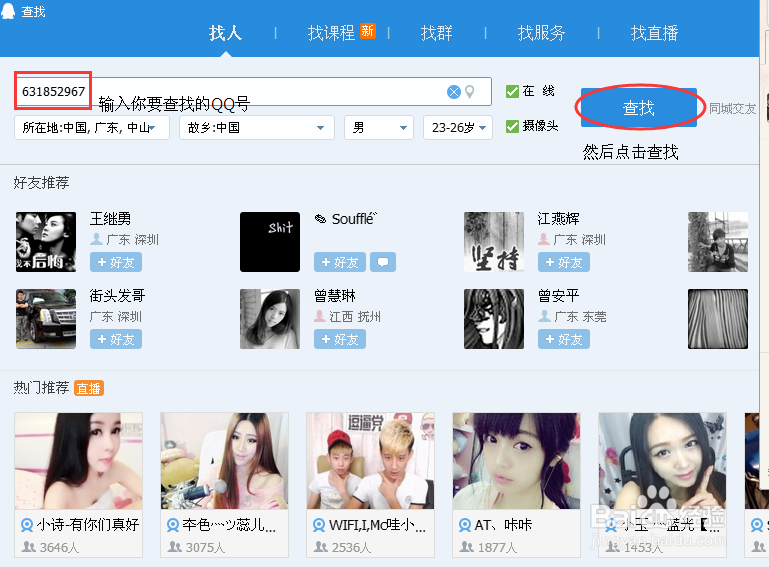Click gender icon beside 曾安平's 广东 东莞
This screenshot has height=567, width=769.
coord(544,316)
